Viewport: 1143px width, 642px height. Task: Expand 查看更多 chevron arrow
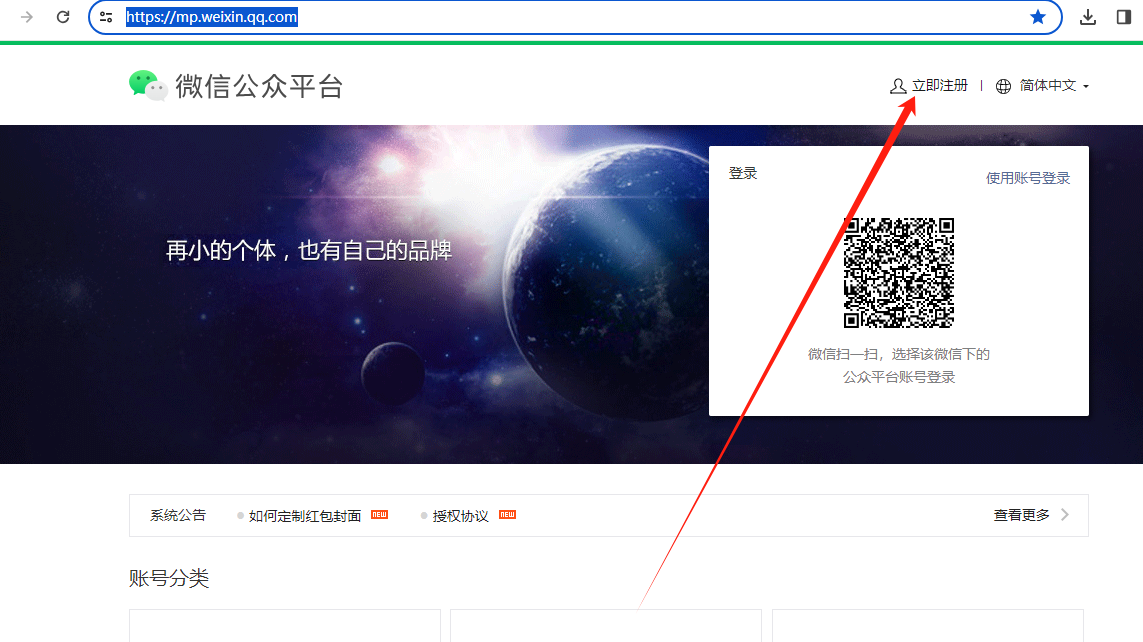point(1065,515)
